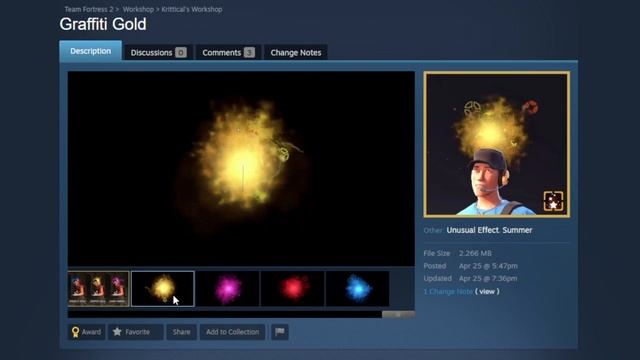Open Krittical's Workshop breadcrumb link
This screenshot has height=360, width=640.
pos(192,9)
